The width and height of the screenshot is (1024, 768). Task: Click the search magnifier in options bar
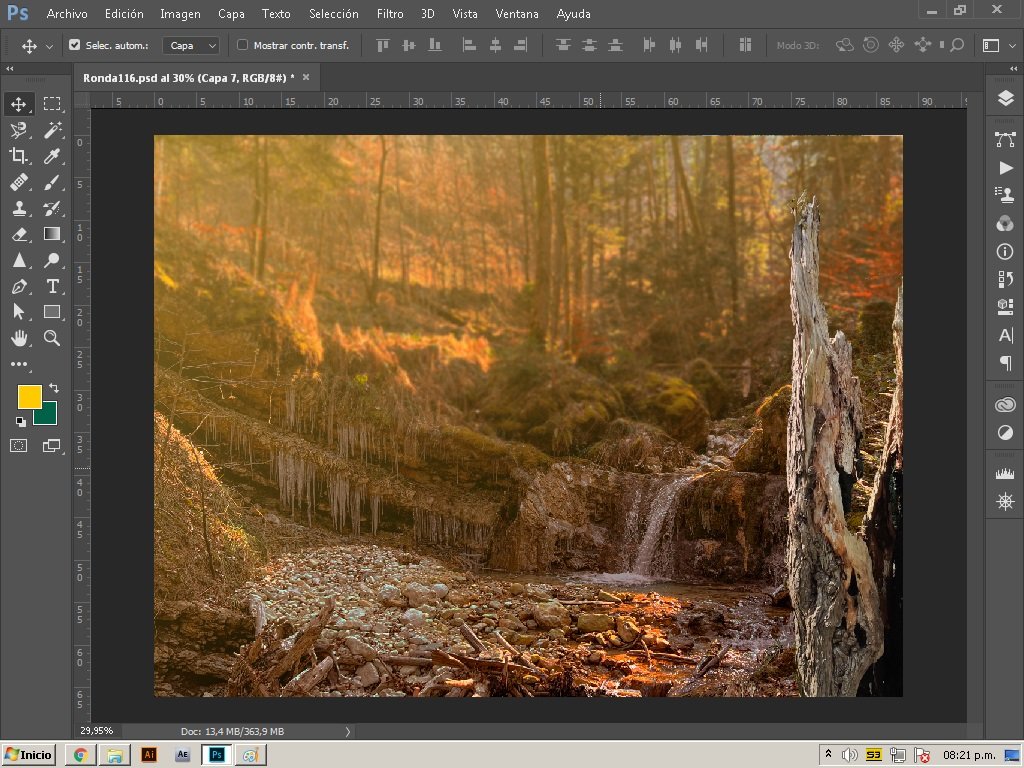pyautogui.click(x=957, y=45)
